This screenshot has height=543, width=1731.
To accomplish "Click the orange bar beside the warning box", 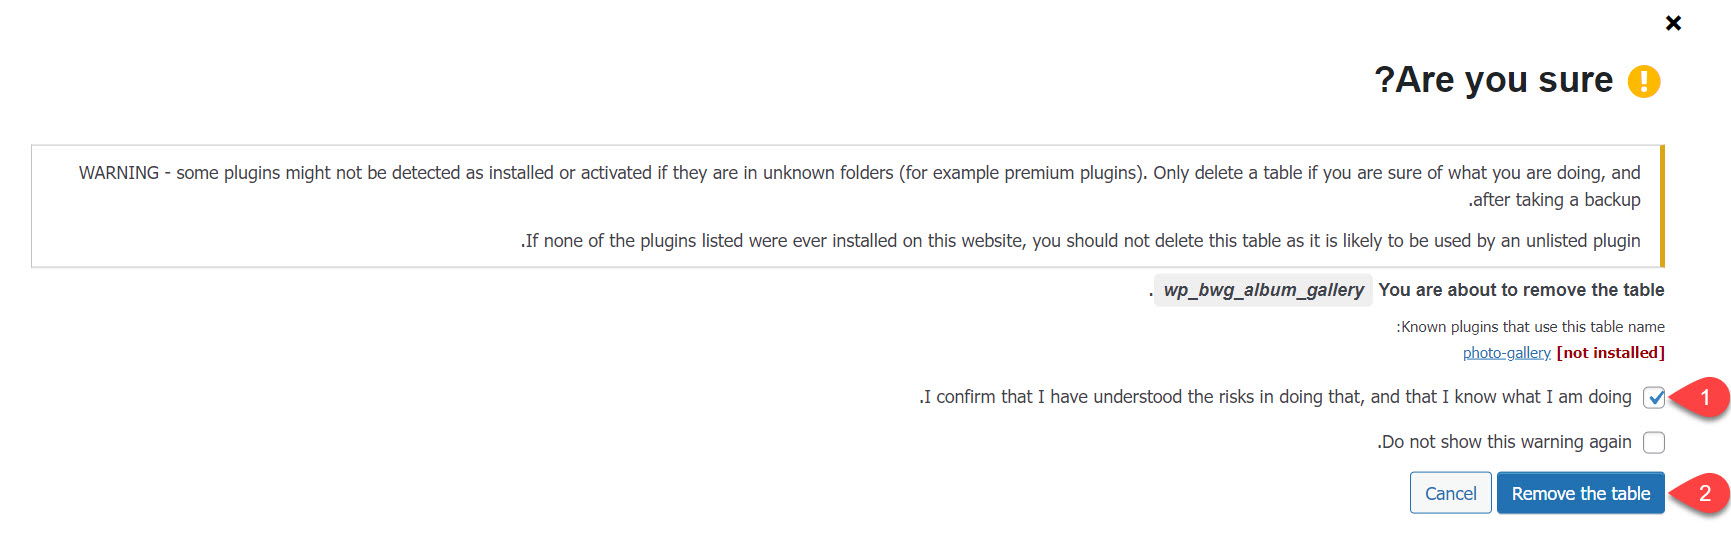I will tap(1662, 206).
